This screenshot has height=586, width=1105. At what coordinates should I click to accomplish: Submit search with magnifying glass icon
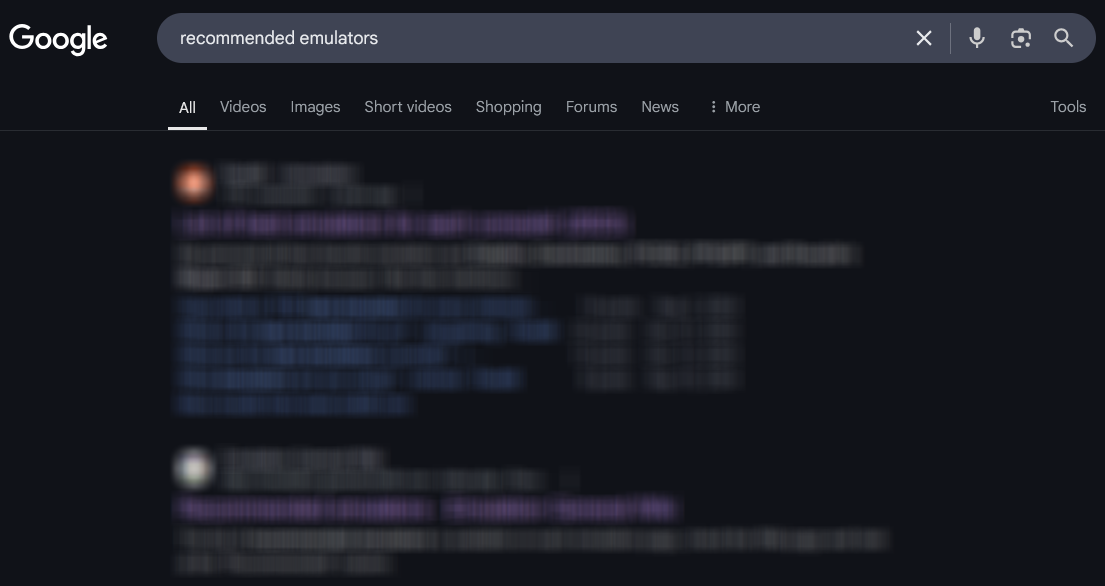(x=1063, y=38)
